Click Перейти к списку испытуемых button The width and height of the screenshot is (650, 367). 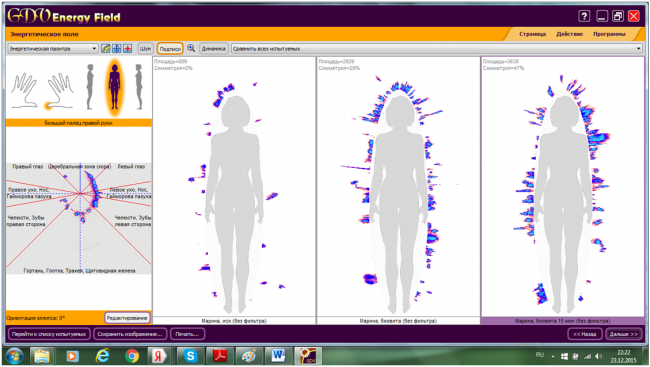pyautogui.click(x=49, y=334)
